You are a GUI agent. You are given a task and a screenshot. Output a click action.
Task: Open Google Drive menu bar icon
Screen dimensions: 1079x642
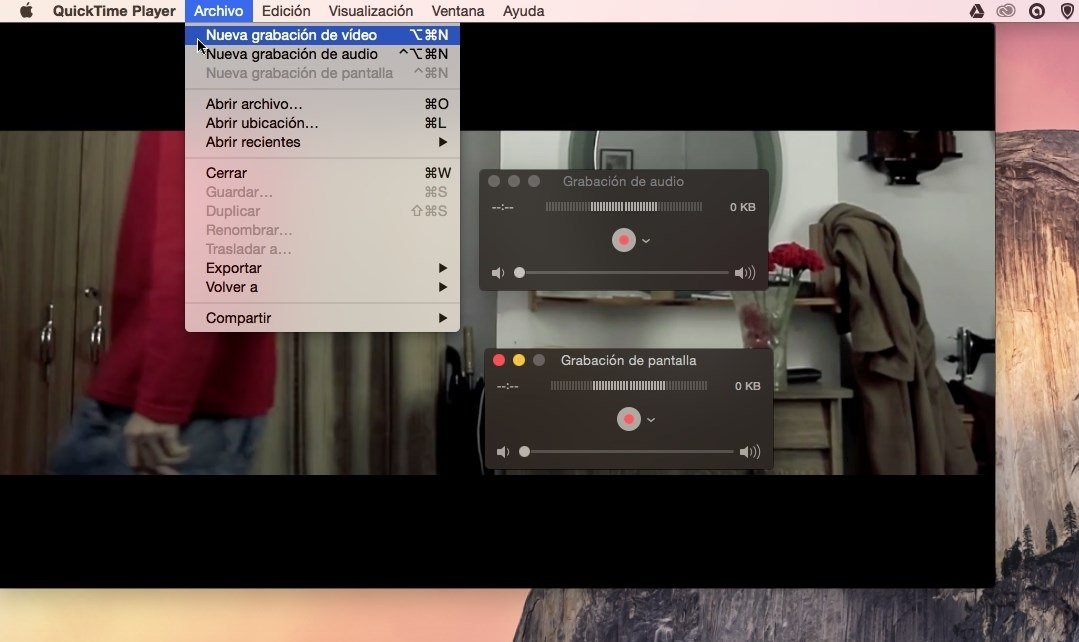976,11
